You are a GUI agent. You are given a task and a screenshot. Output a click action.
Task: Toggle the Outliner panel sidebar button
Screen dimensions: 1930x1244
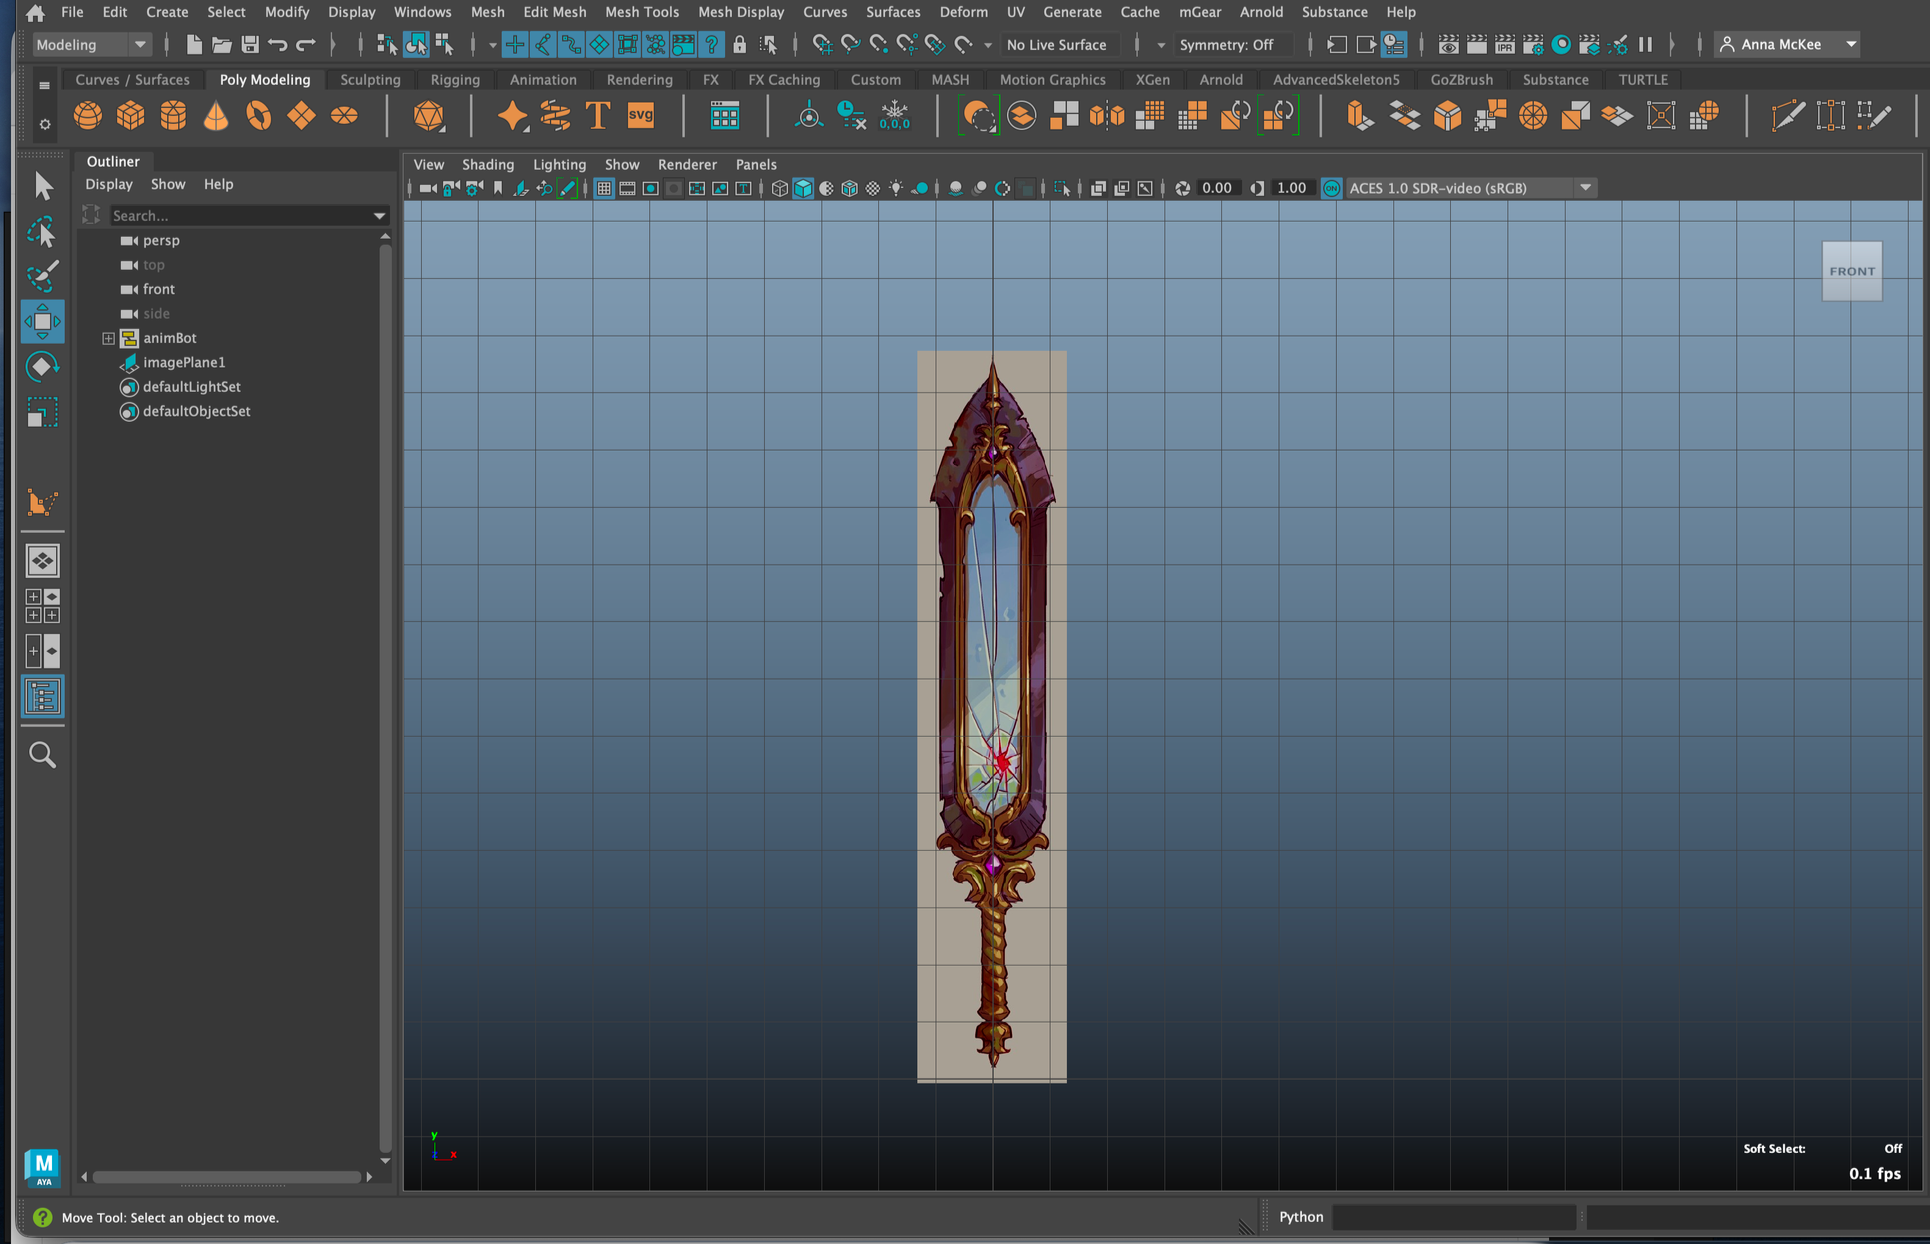(42, 697)
